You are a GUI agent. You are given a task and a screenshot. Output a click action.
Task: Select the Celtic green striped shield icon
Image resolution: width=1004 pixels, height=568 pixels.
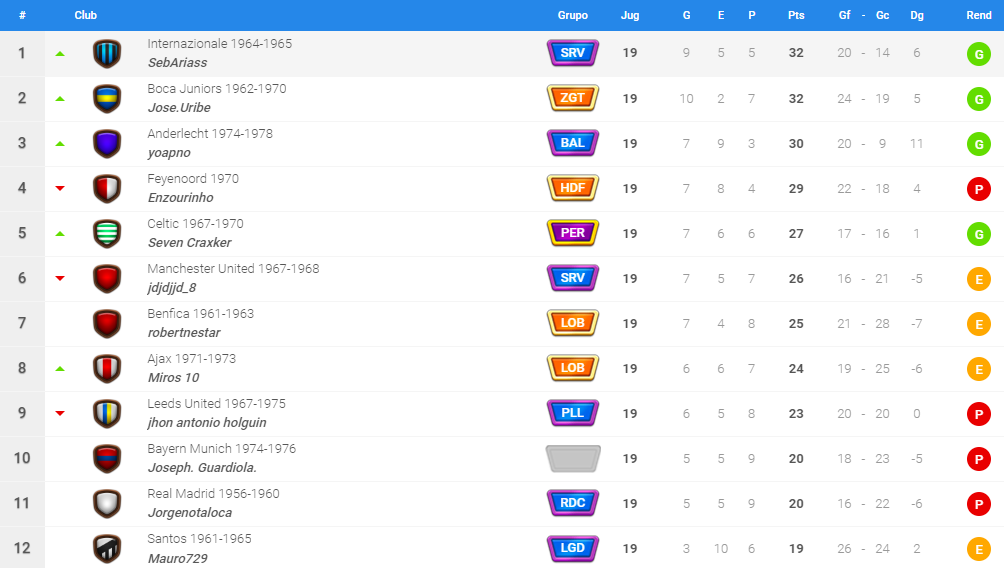tap(107, 234)
